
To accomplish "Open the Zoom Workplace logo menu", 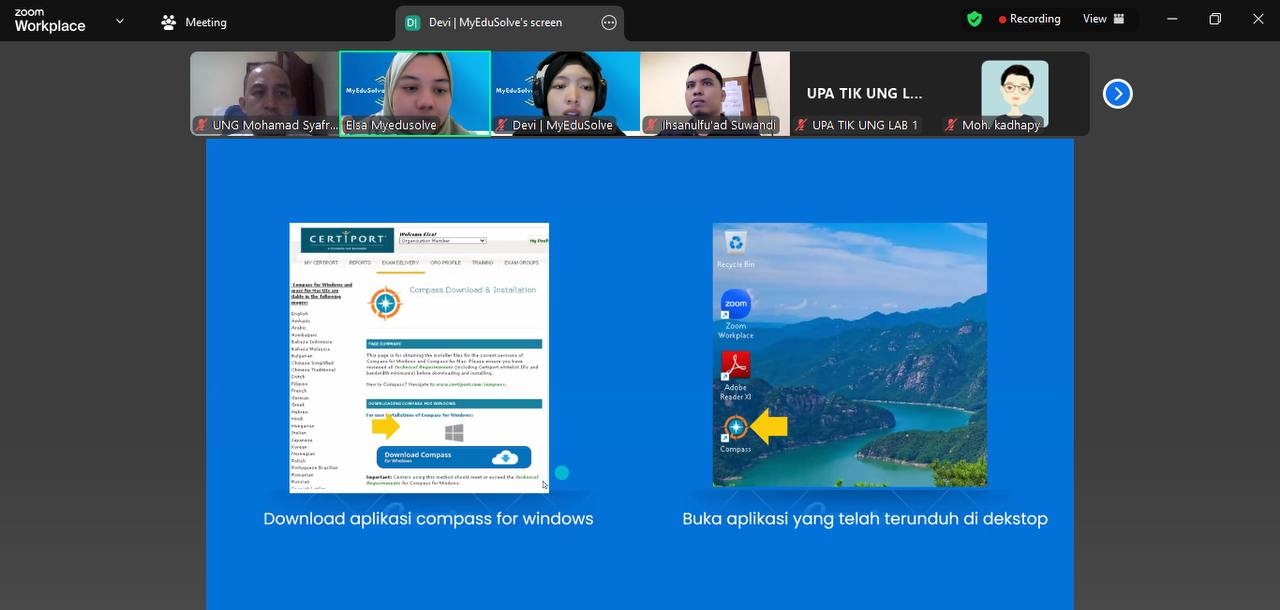I will [x=49, y=21].
